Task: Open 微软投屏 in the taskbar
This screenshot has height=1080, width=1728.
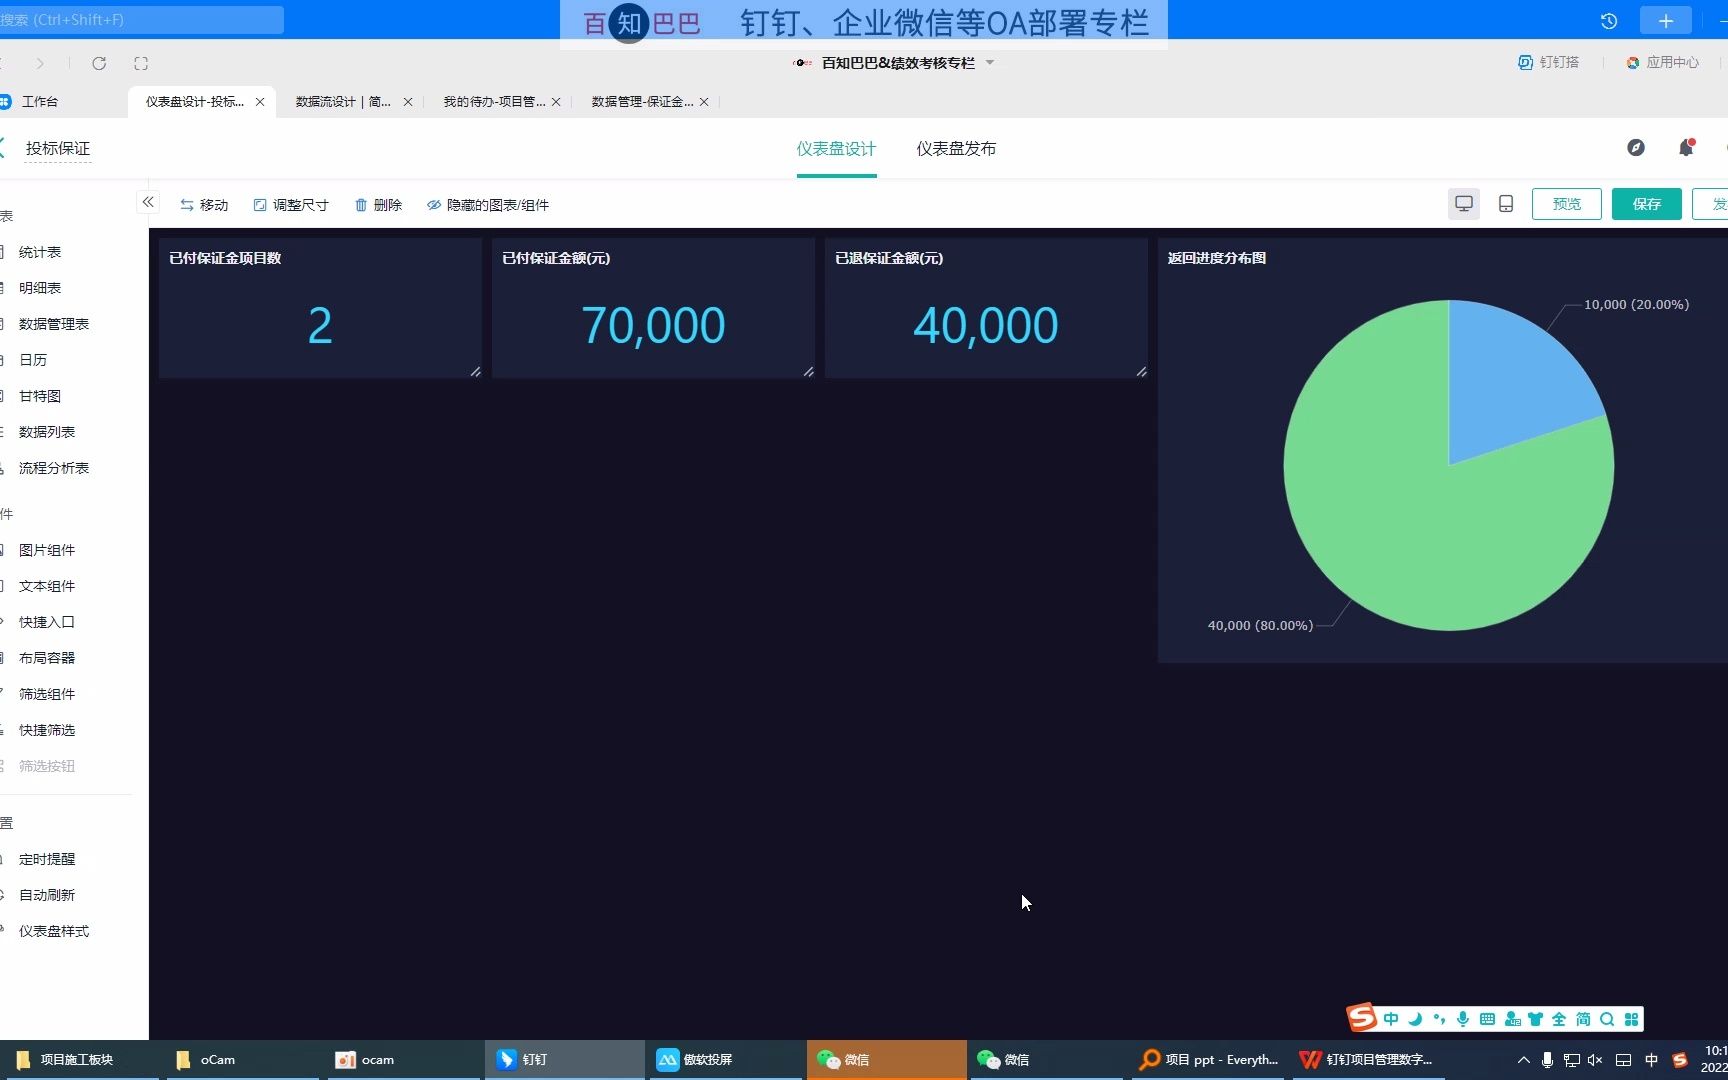Action: pyautogui.click(x=726, y=1060)
